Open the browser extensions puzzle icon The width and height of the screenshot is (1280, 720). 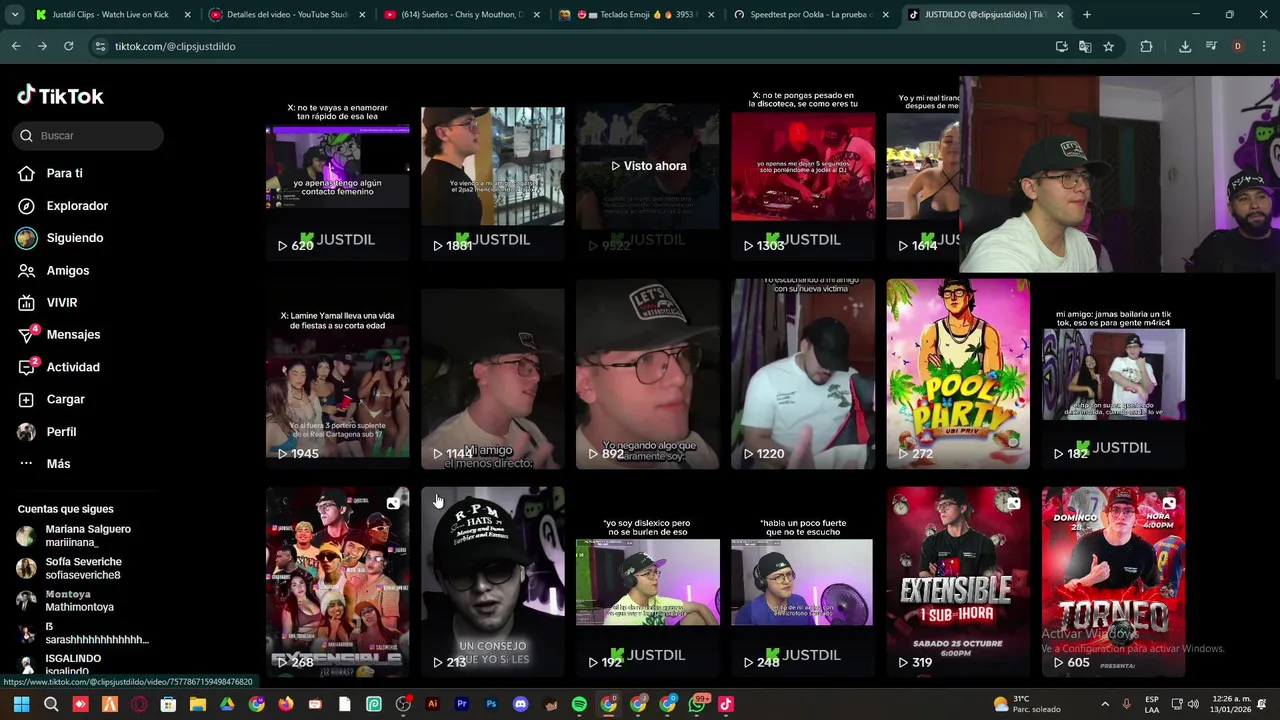click(1146, 46)
